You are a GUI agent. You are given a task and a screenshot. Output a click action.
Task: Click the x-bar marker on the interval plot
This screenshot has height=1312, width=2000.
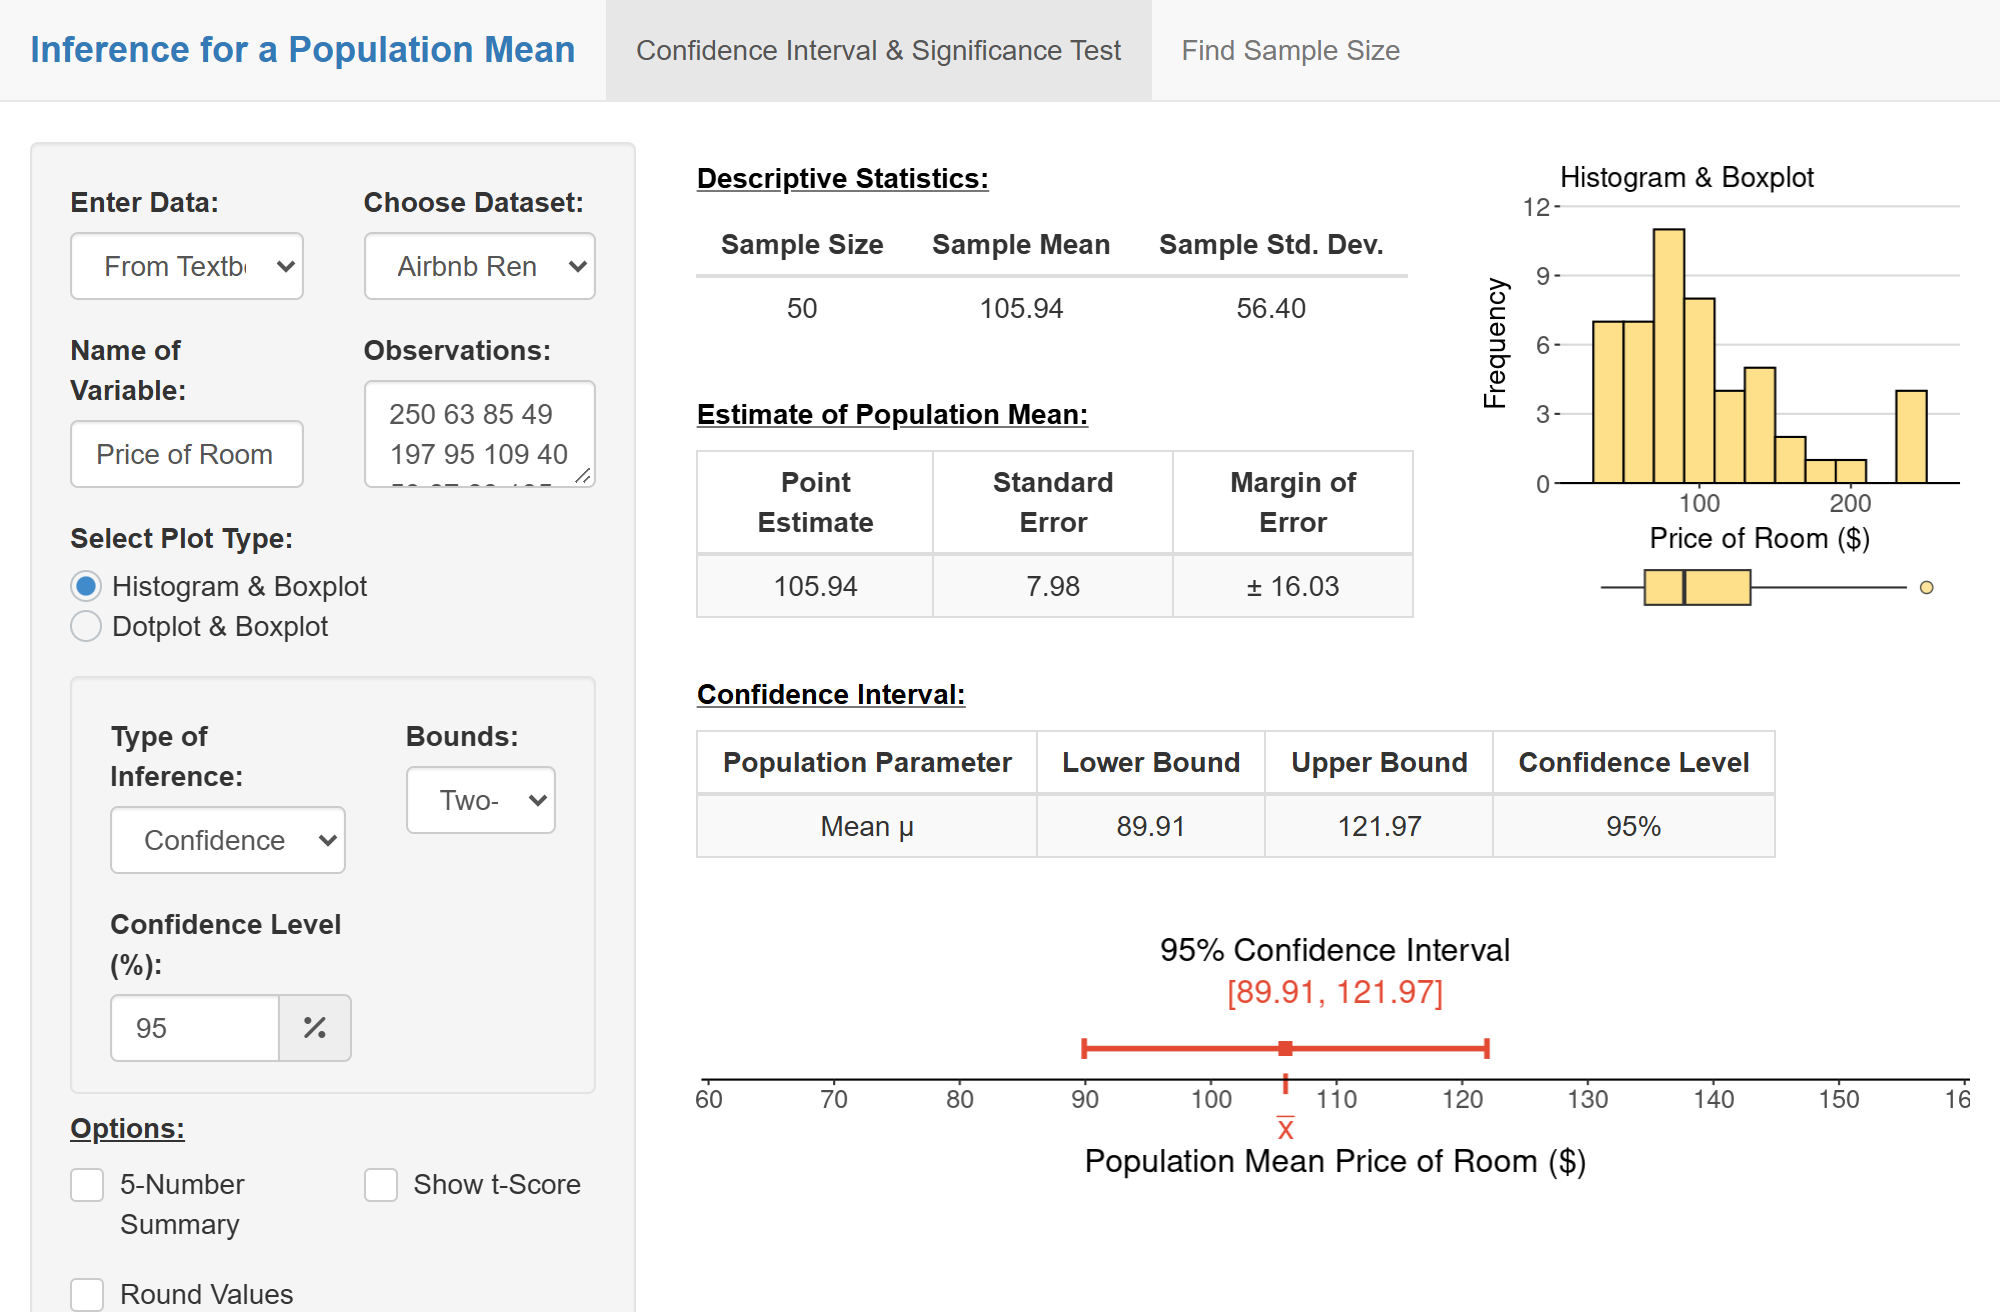1286,1129
